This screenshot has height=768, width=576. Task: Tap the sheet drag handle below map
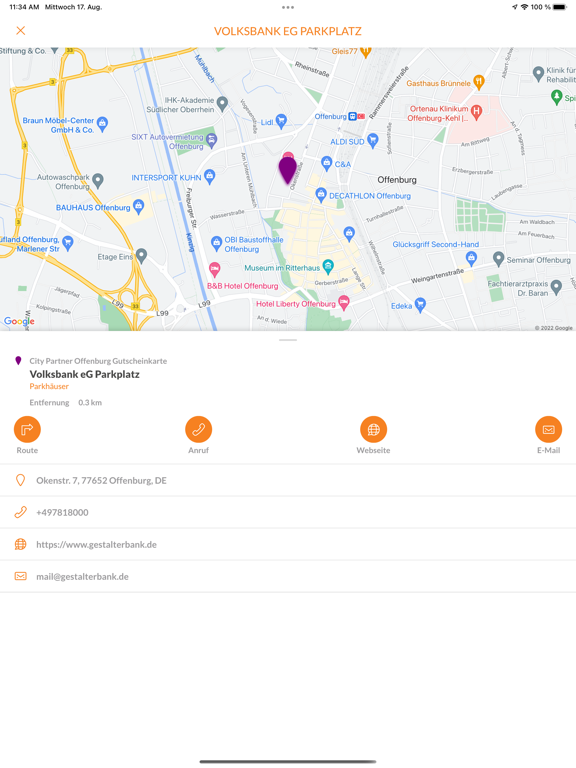coord(288,340)
